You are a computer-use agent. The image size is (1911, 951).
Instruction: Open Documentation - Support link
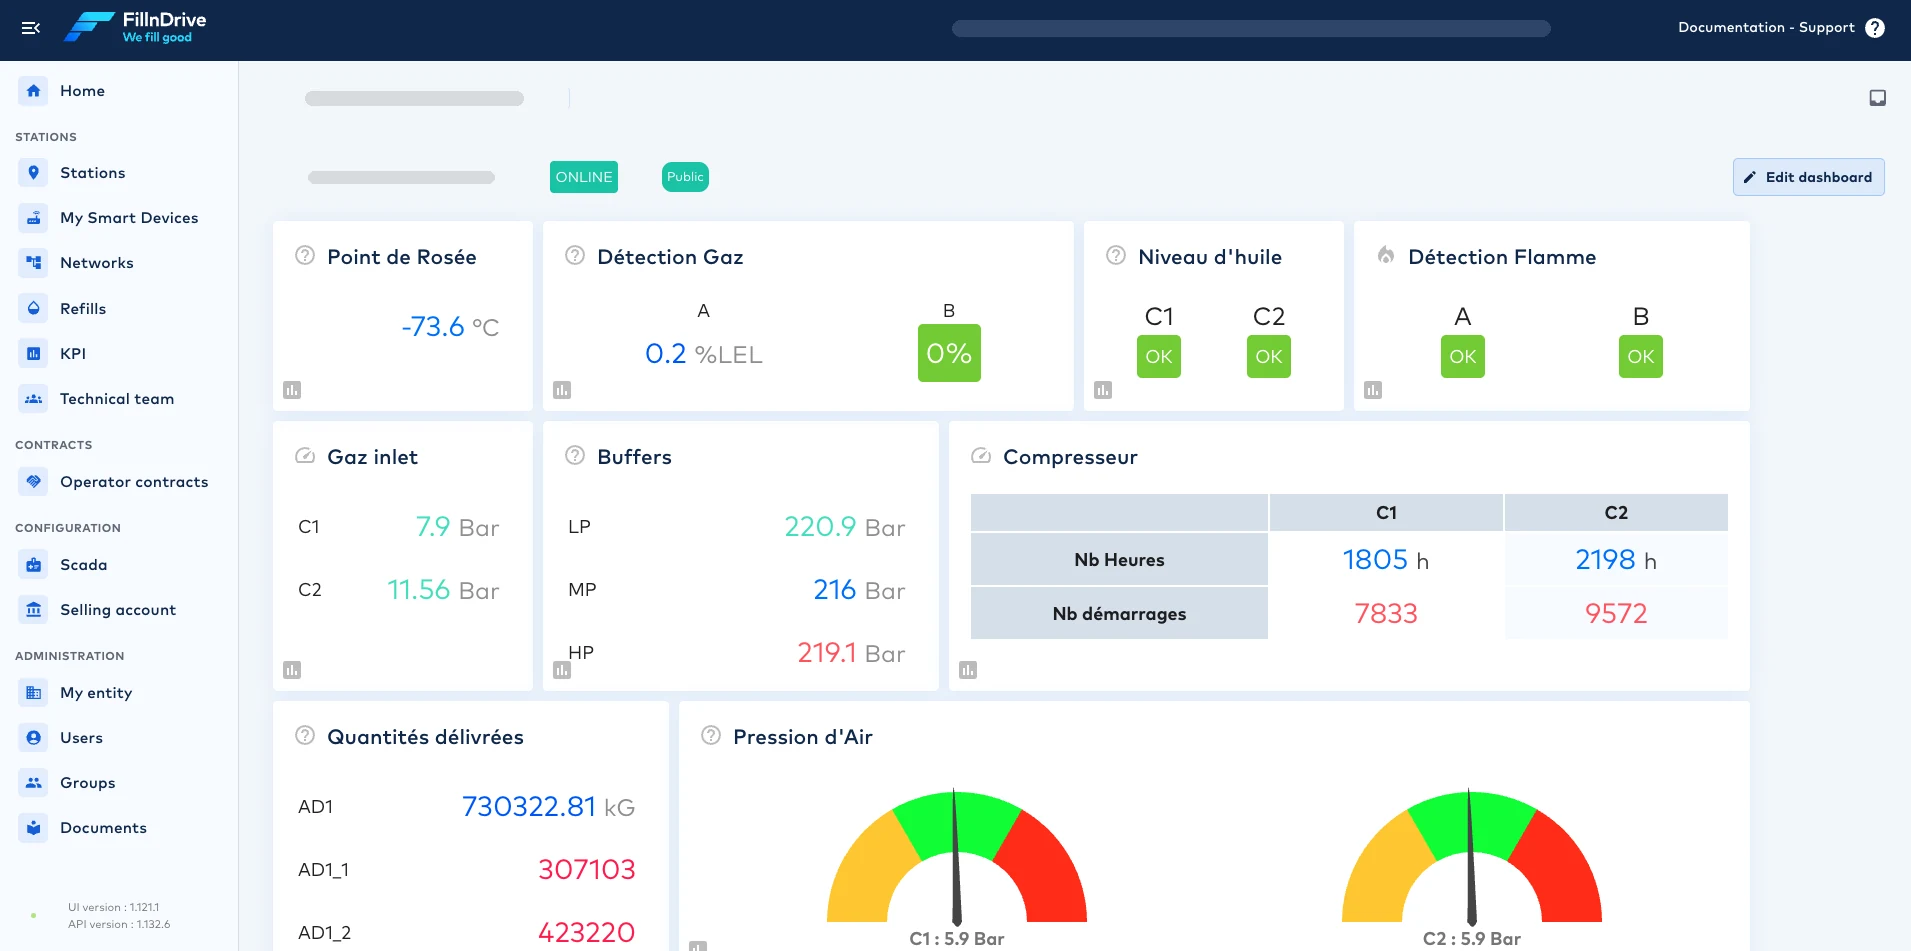point(1766,28)
